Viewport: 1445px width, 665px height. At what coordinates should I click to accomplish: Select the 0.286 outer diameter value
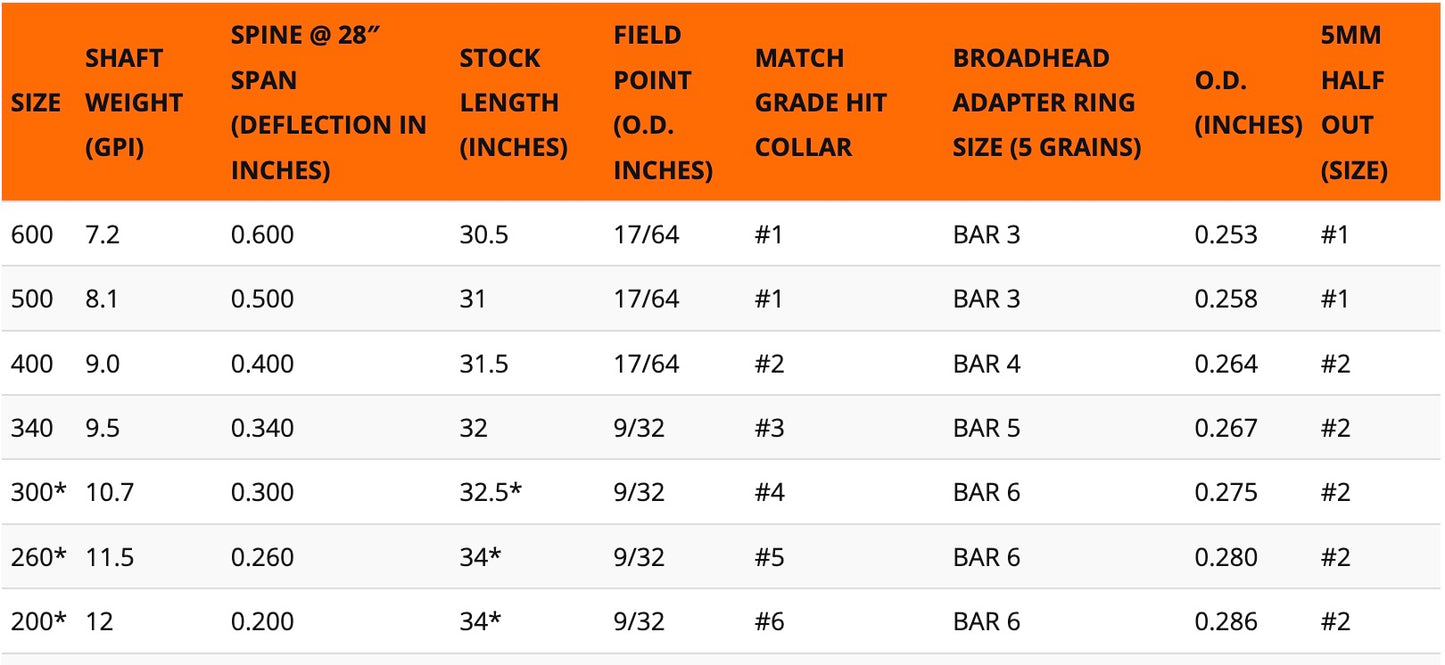1226,621
